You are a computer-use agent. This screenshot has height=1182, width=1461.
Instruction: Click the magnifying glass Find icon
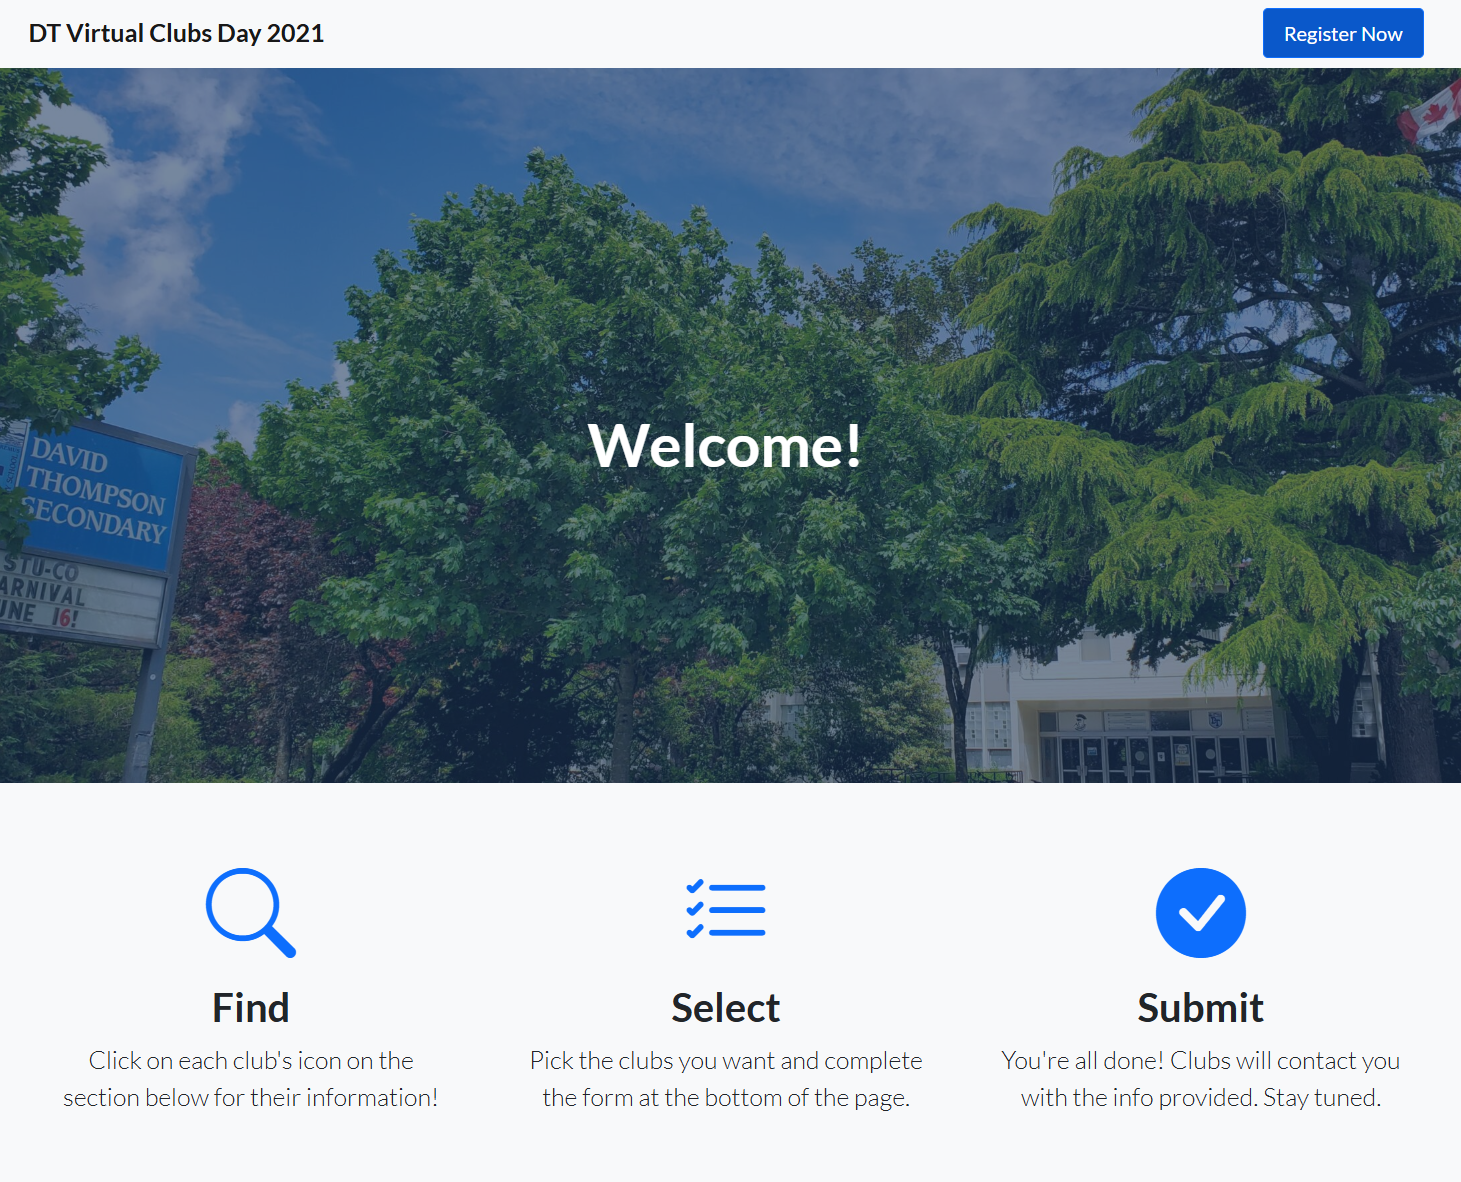pos(251,913)
